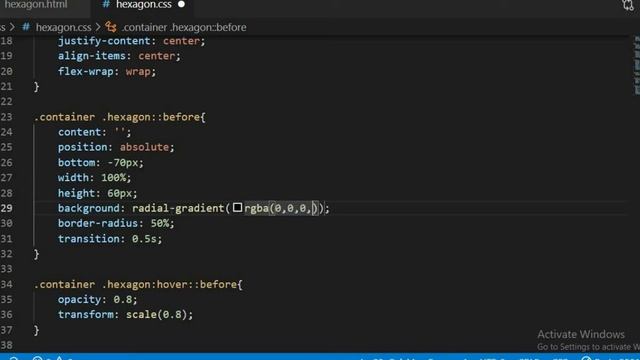Image resolution: width=640 pixels, height=360 pixels.
Task: Select the hexagon.css editor tab
Action: (x=143, y=5)
